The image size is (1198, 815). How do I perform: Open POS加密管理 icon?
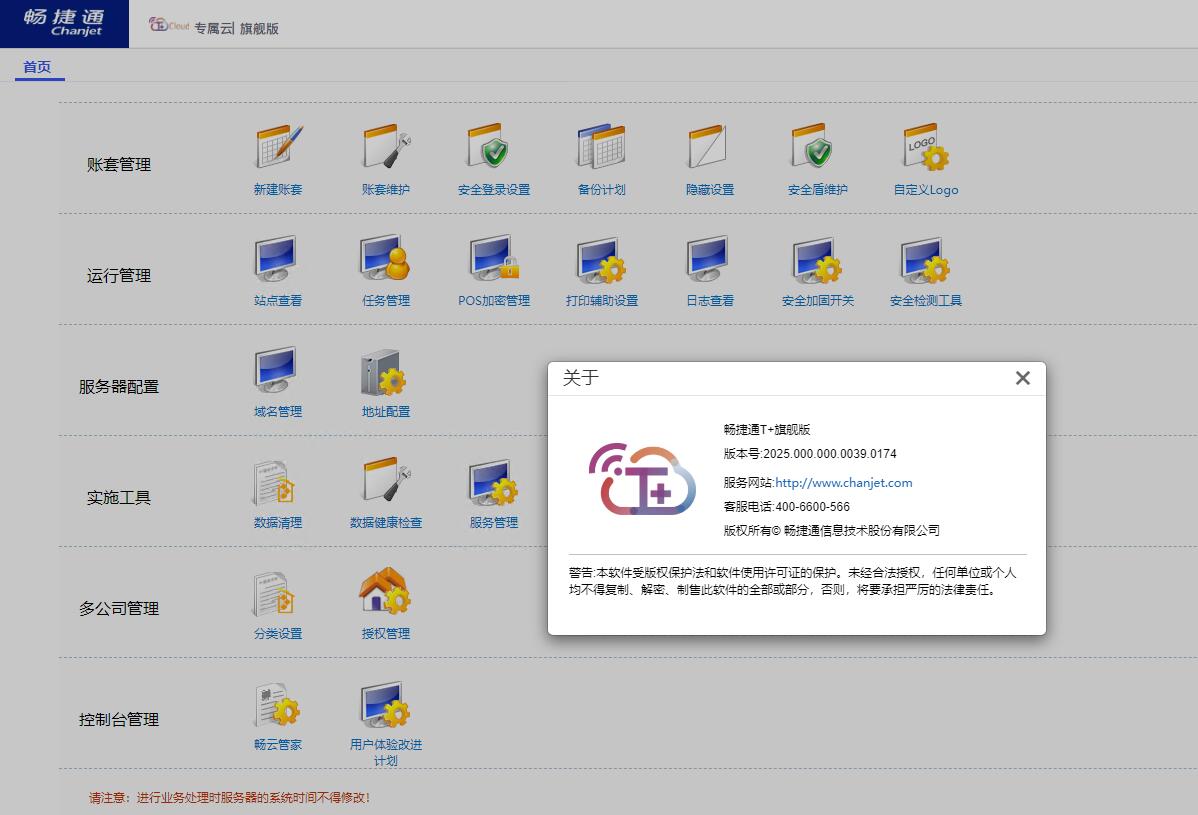pyautogui.click(x=494, y=258)
